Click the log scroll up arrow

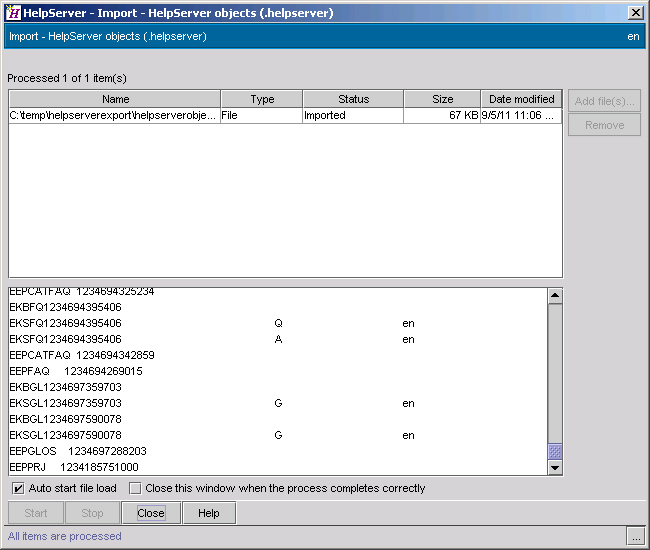[555, 296]
